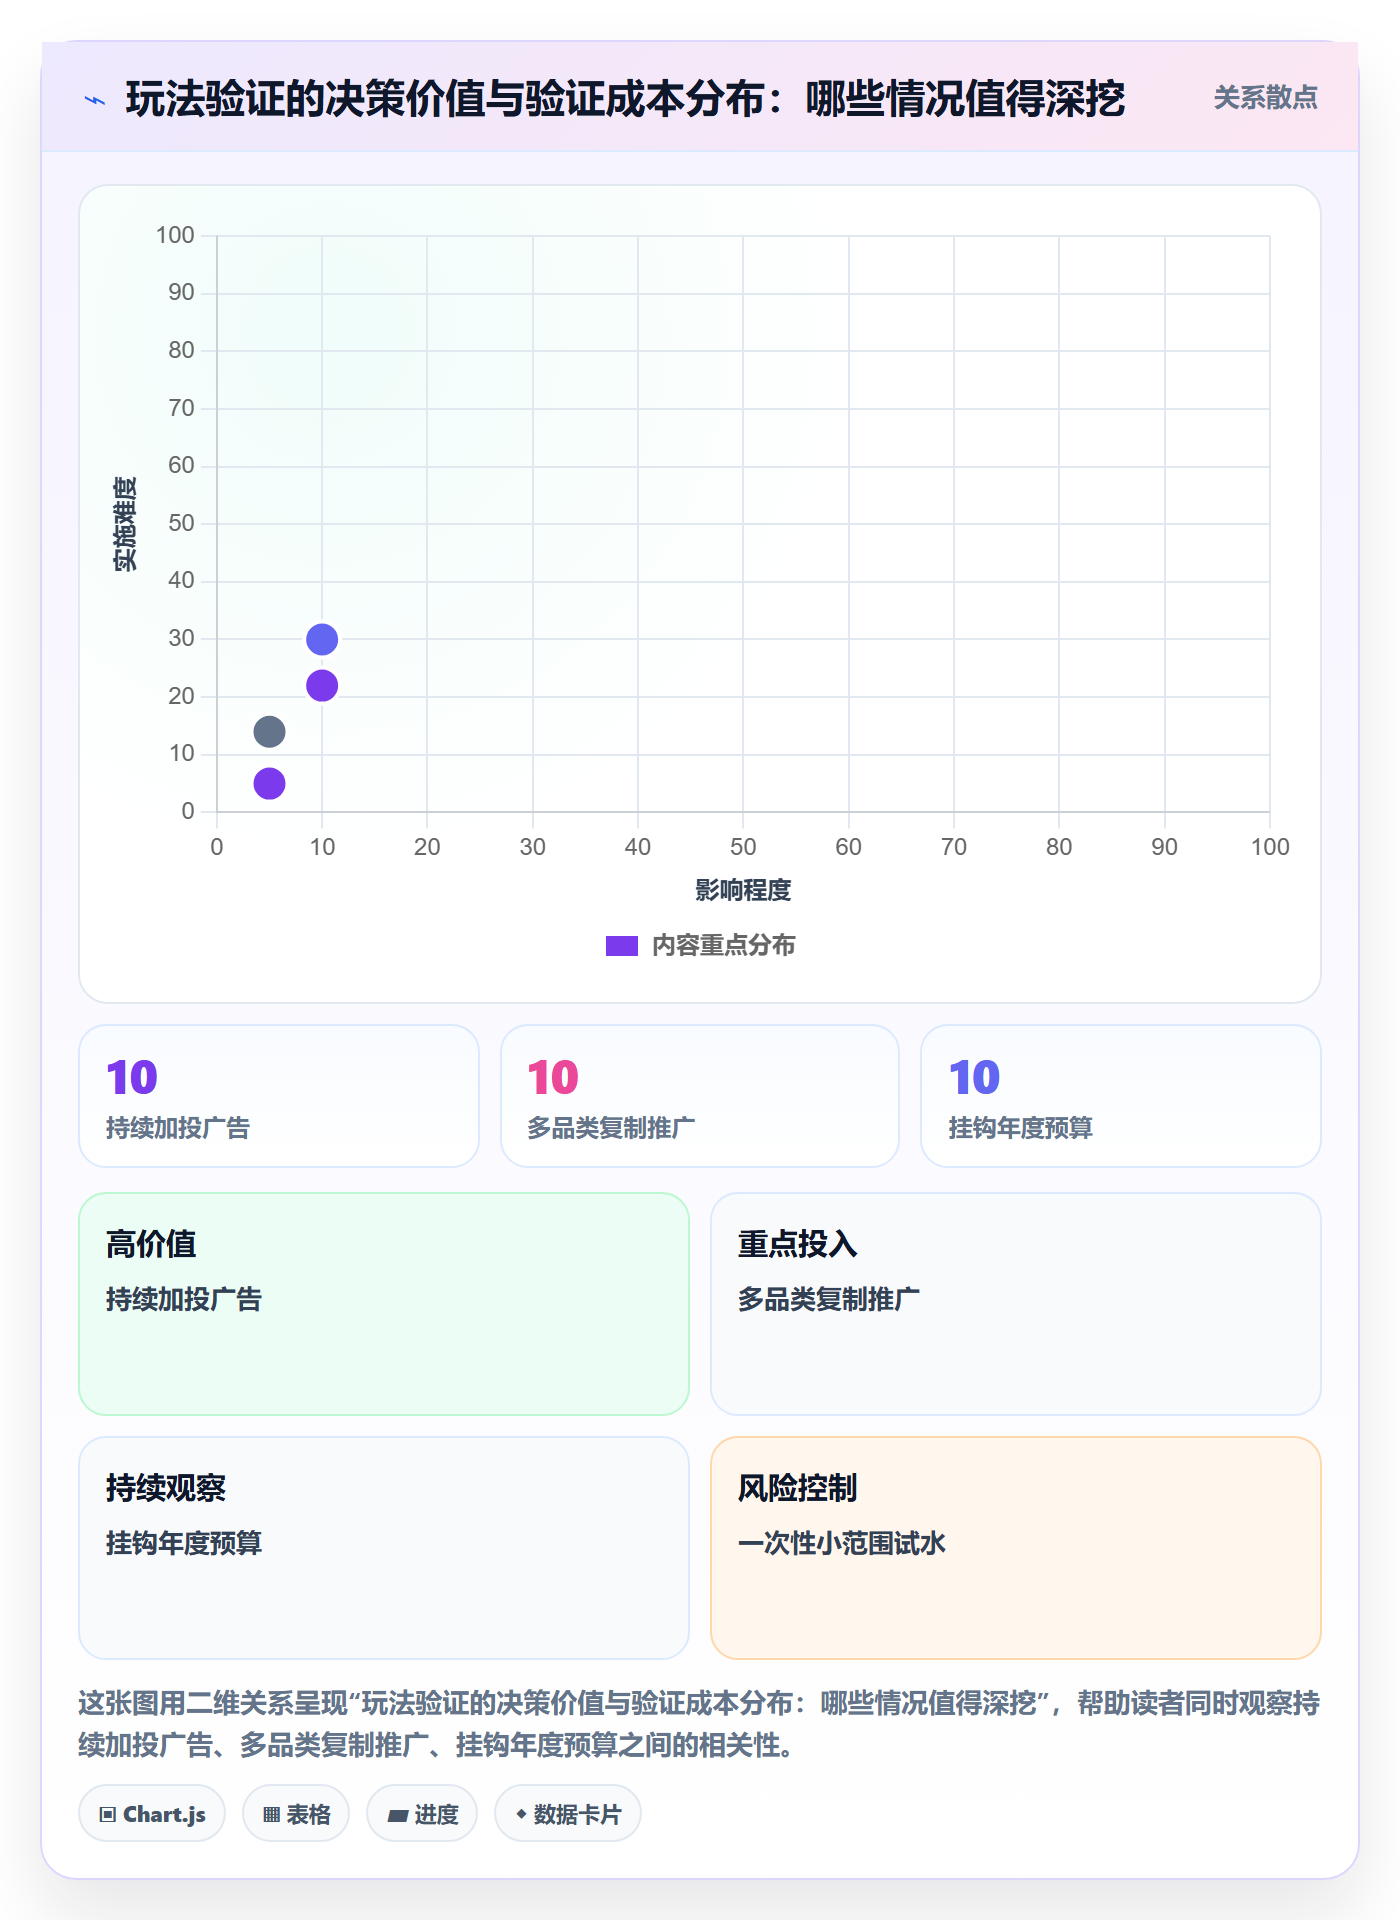The width and height of the screenshot is (1400, 1920).
Task: Select the 持续观察 quadrant card
Action: pyautogui.click(x=384, y=1547)
